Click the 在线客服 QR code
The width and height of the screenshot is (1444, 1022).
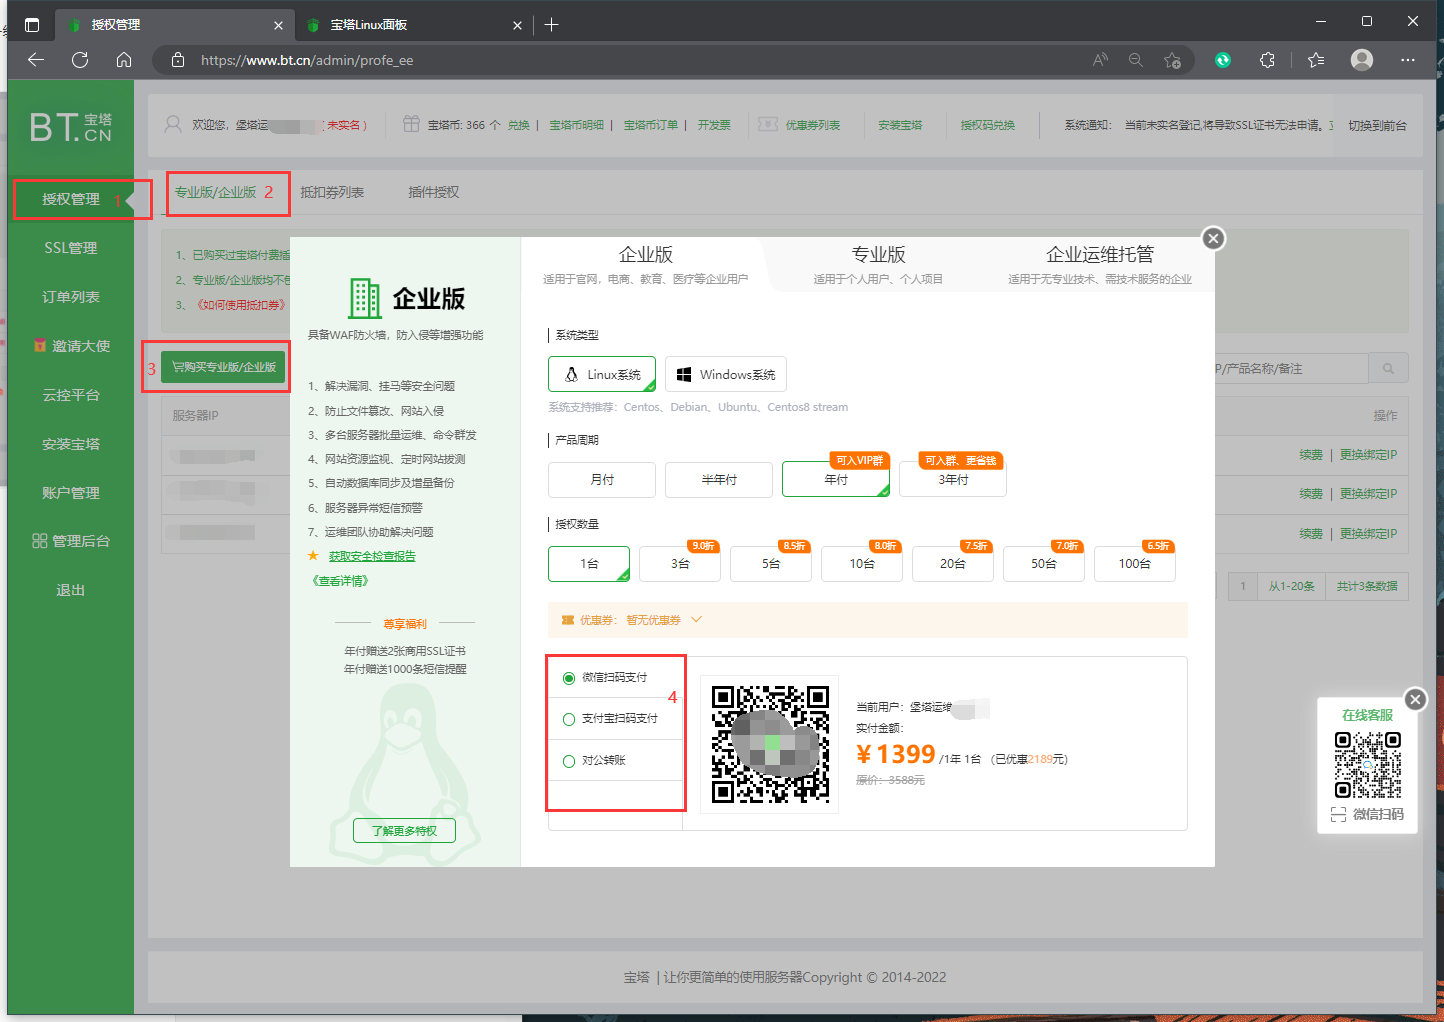pos(1367,765)
